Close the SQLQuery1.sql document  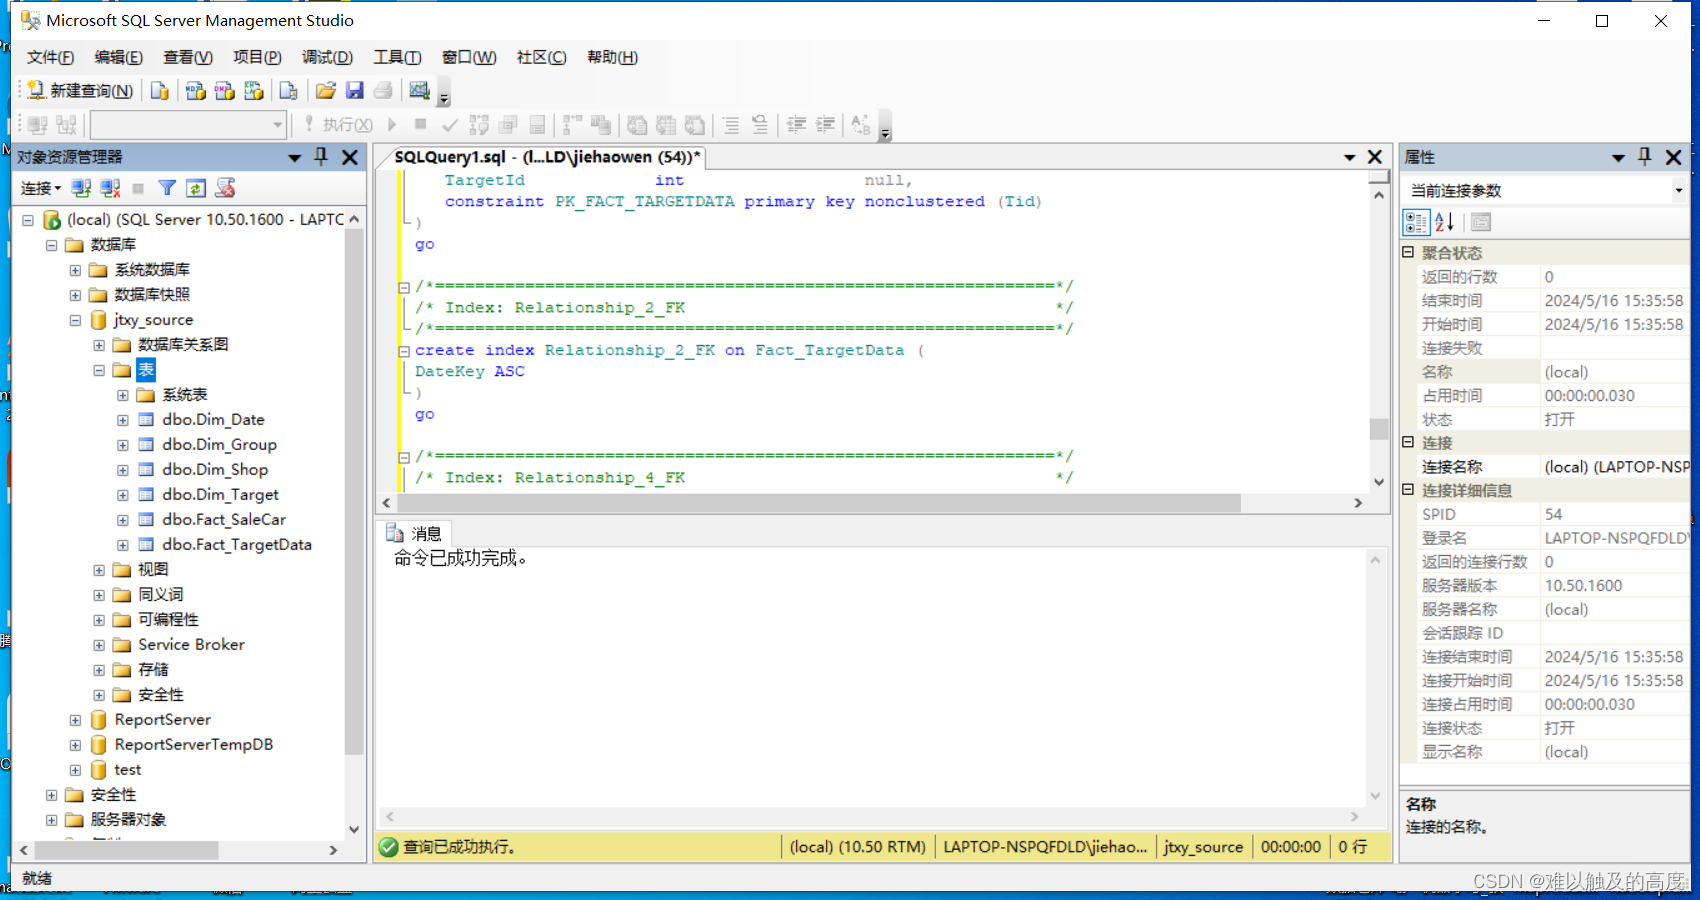1375,157
